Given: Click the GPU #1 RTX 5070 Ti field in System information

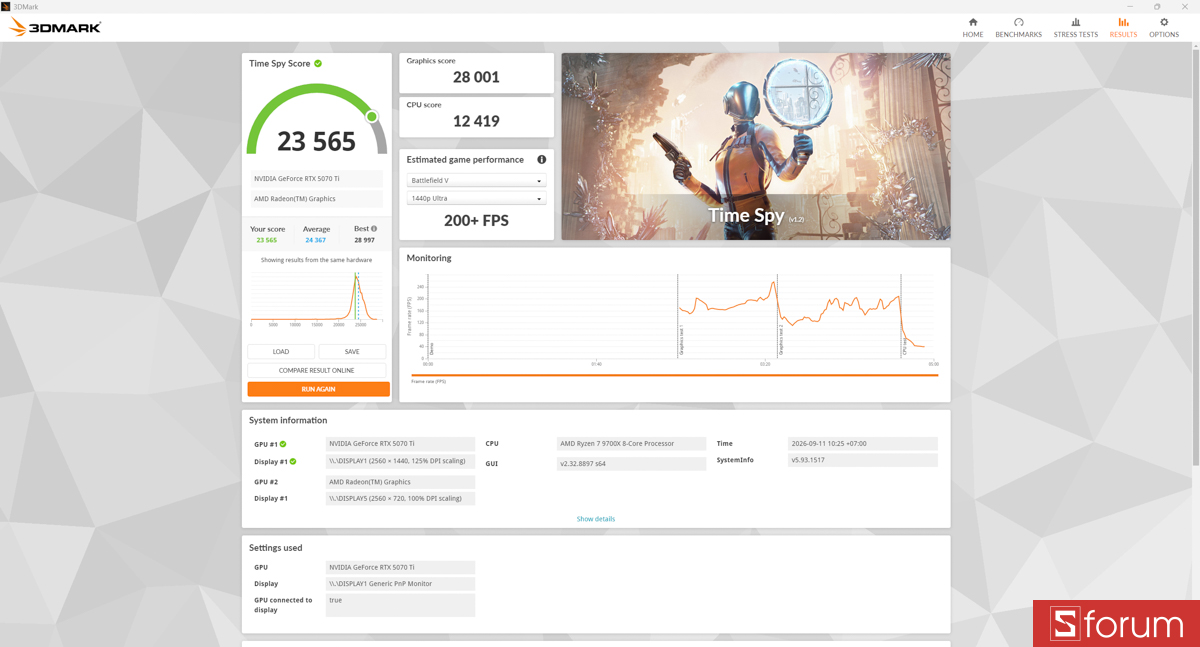Looking at the screenshot, I should coord(400,444).
